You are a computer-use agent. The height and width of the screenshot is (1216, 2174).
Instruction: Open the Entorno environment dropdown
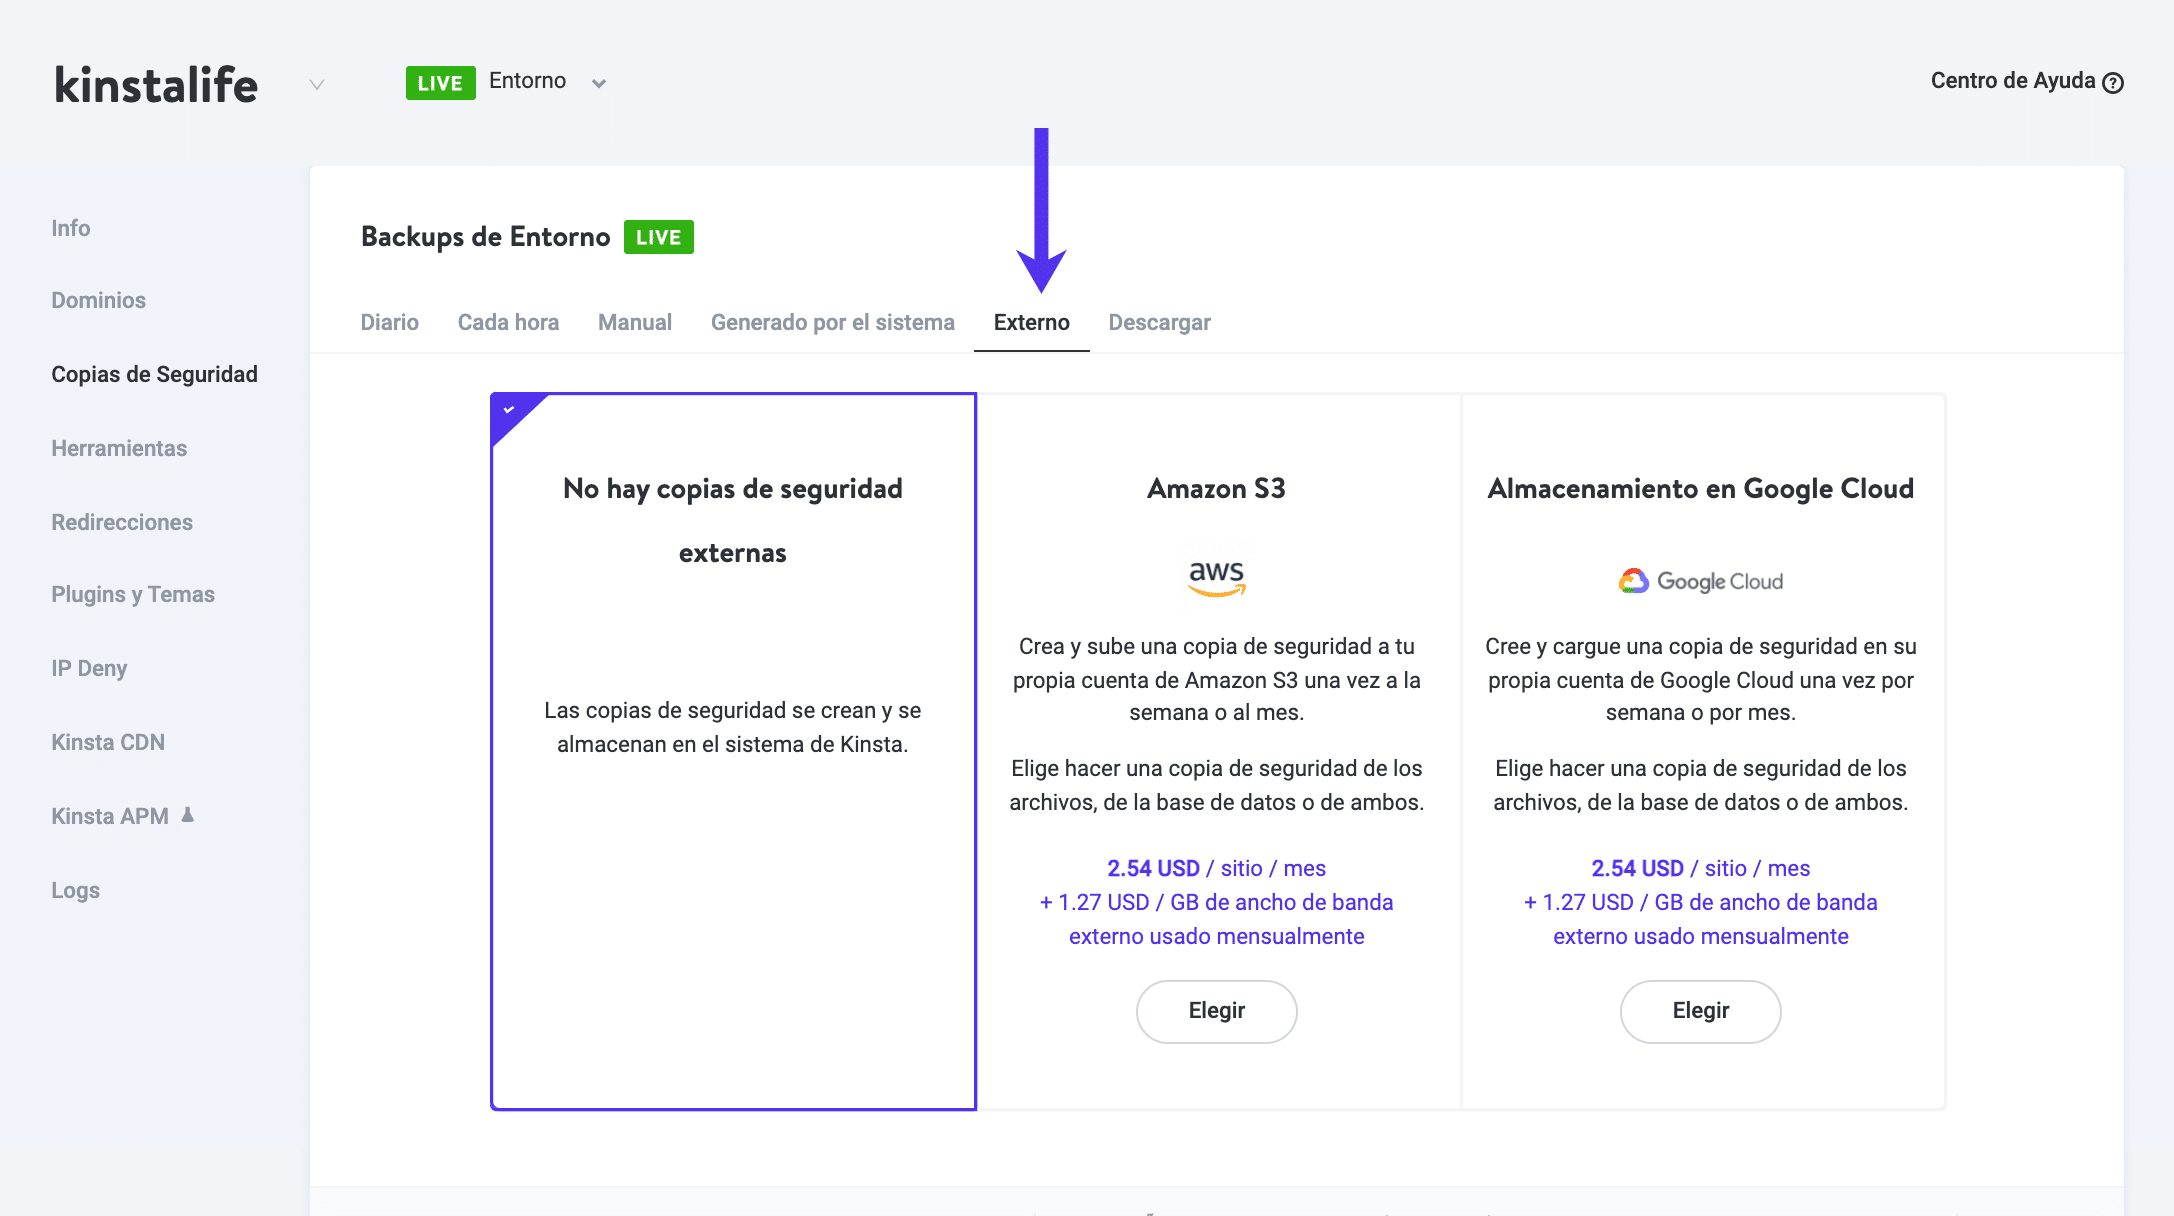click(x=598, y=83)
